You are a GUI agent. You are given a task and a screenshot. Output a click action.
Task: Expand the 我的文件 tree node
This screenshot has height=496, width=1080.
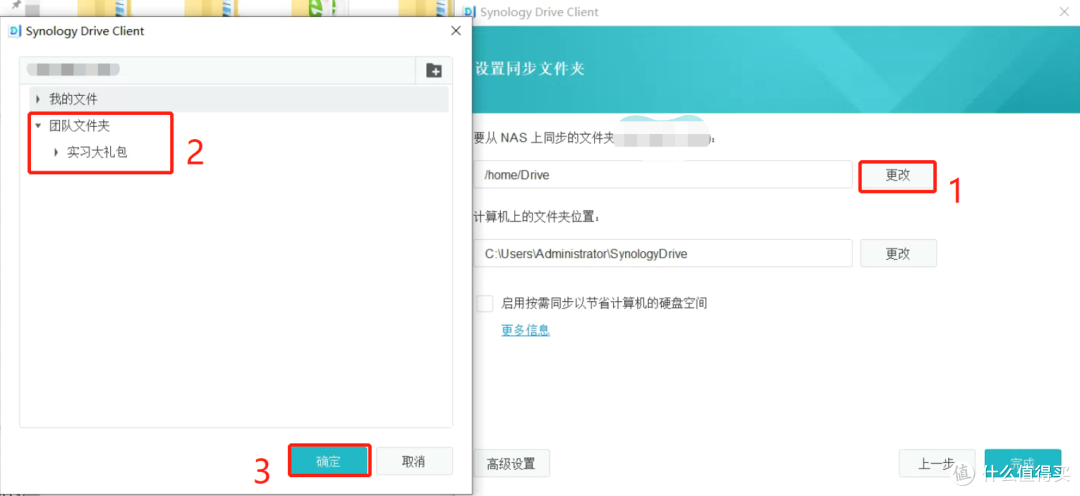click(39, 100)
